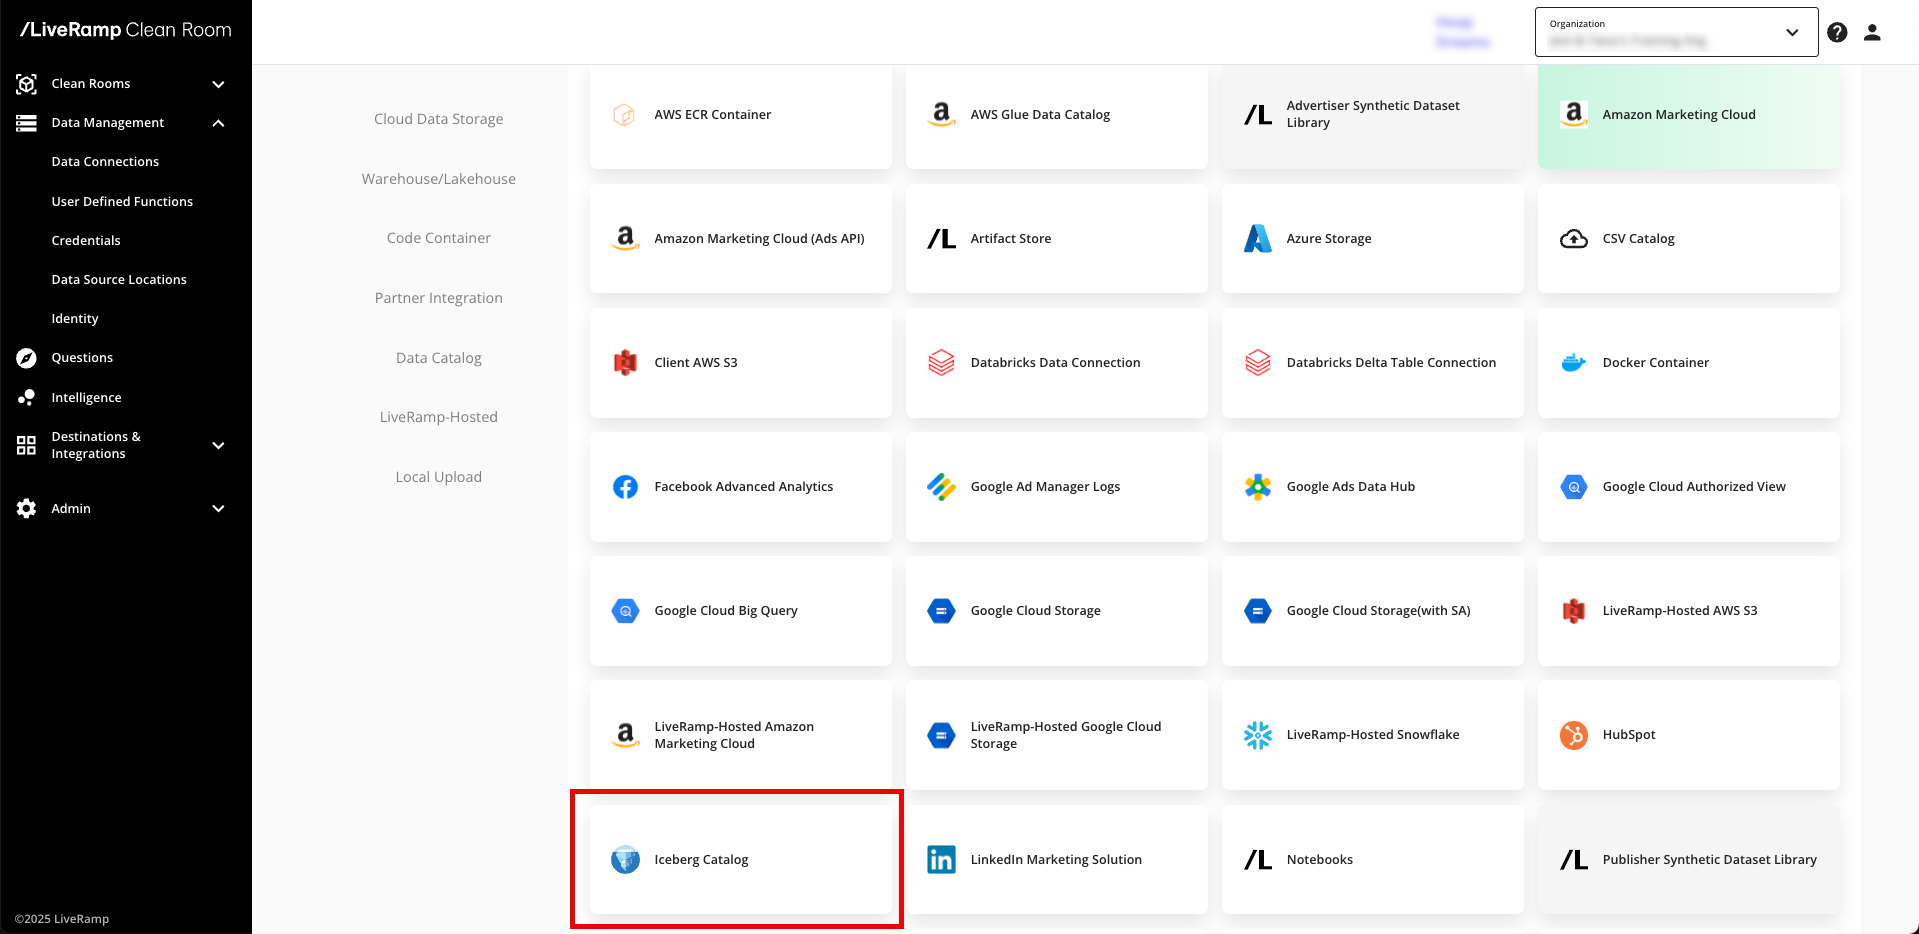
Task: Click the Azure Storage logo icon
Action: click(x=1257, y=239)
